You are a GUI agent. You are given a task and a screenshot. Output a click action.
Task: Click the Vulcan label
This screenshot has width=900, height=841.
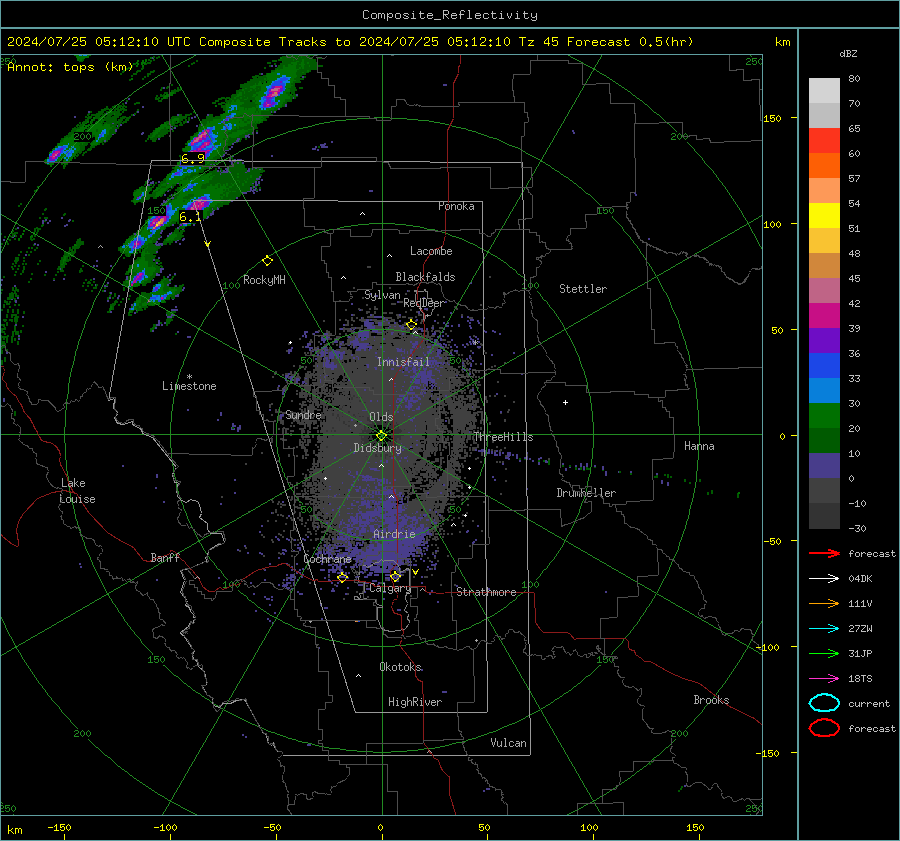[508, 743]
